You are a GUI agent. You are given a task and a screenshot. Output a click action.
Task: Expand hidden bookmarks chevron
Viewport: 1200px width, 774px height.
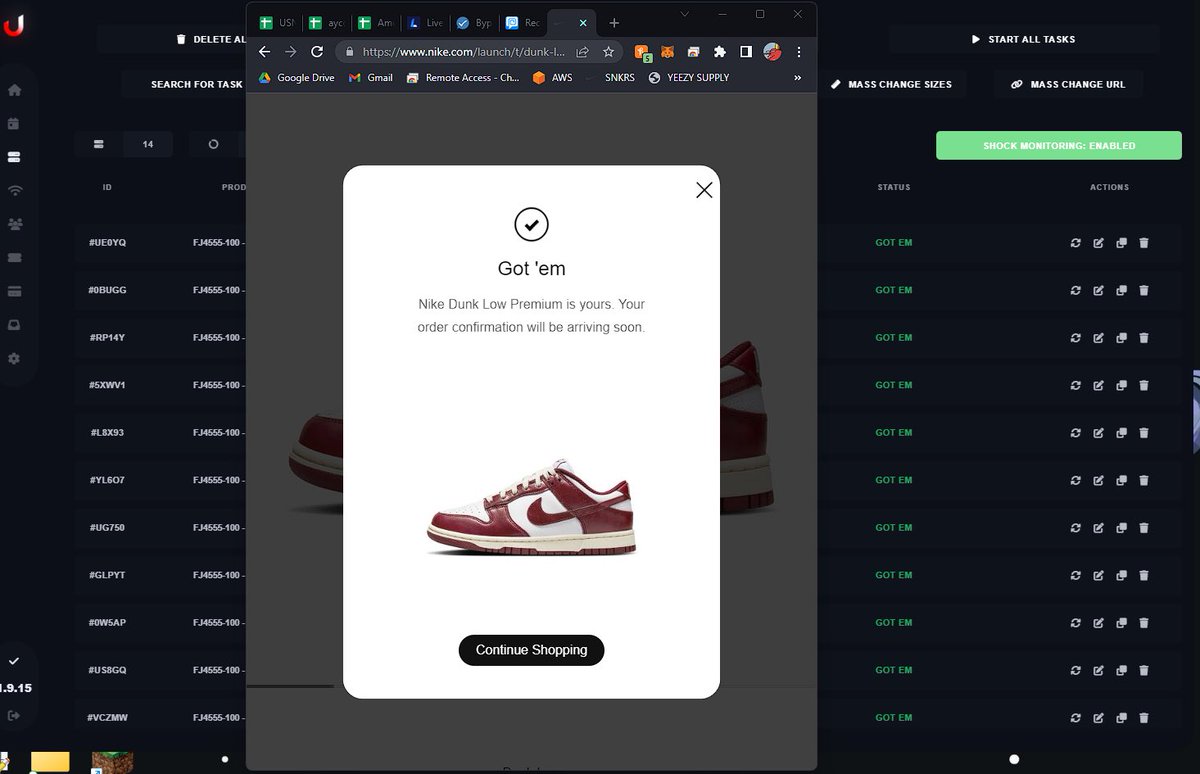pos(797,78)
